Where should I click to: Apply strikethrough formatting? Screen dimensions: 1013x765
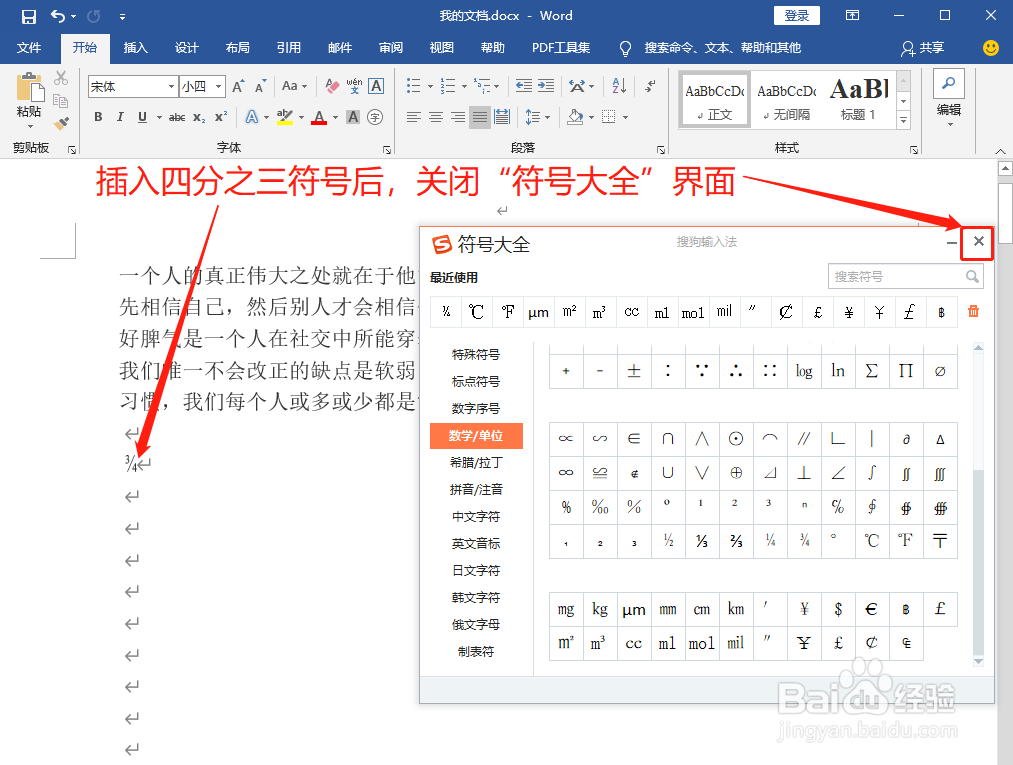click(177, 117)
